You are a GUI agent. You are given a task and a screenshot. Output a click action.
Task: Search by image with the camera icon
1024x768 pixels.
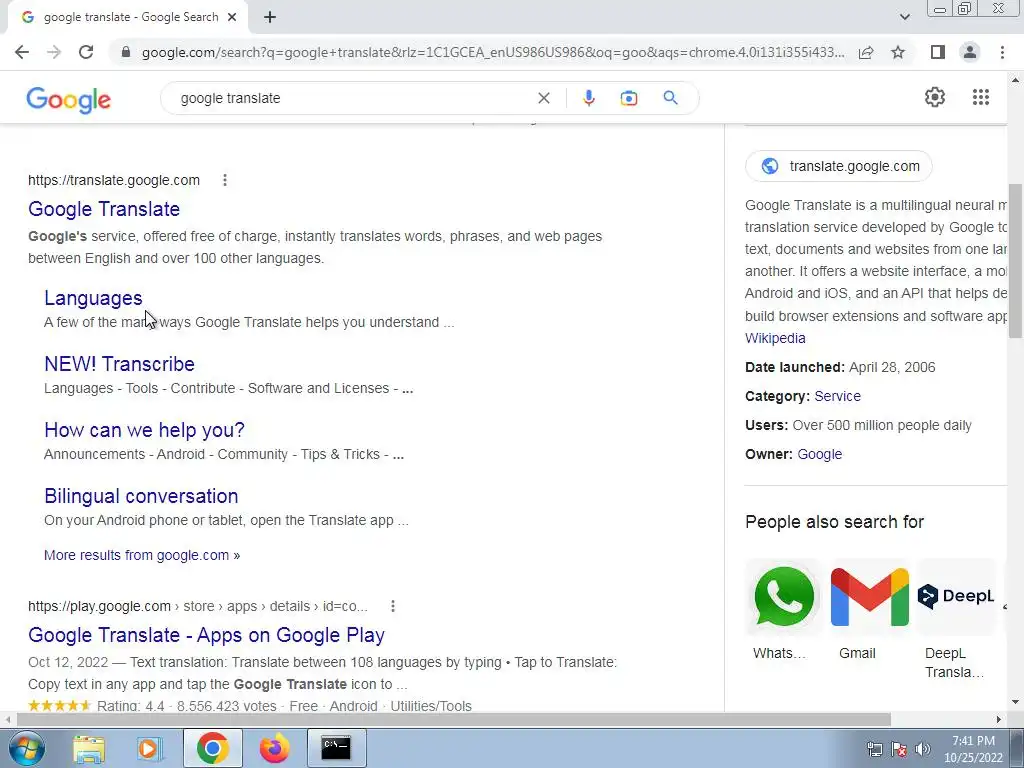click(629, 98)
